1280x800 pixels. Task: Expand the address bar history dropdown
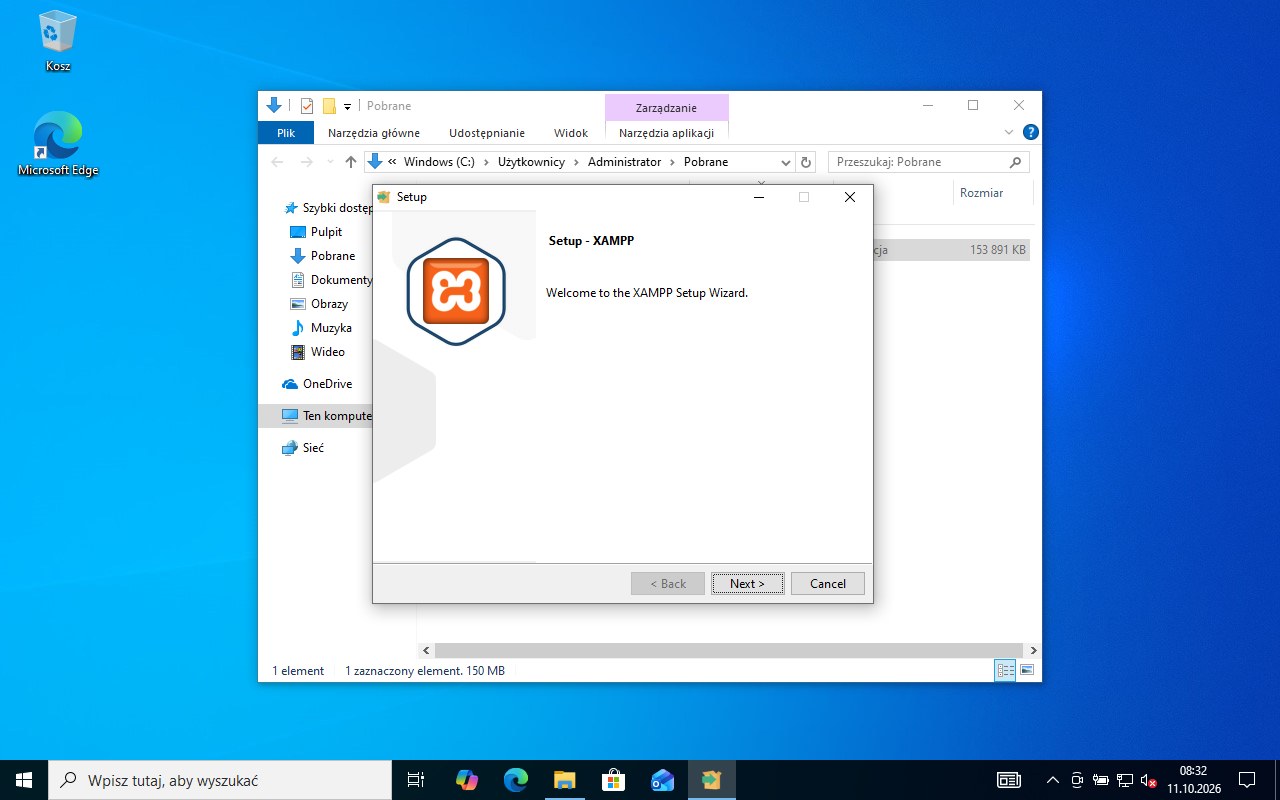point(786,162)
